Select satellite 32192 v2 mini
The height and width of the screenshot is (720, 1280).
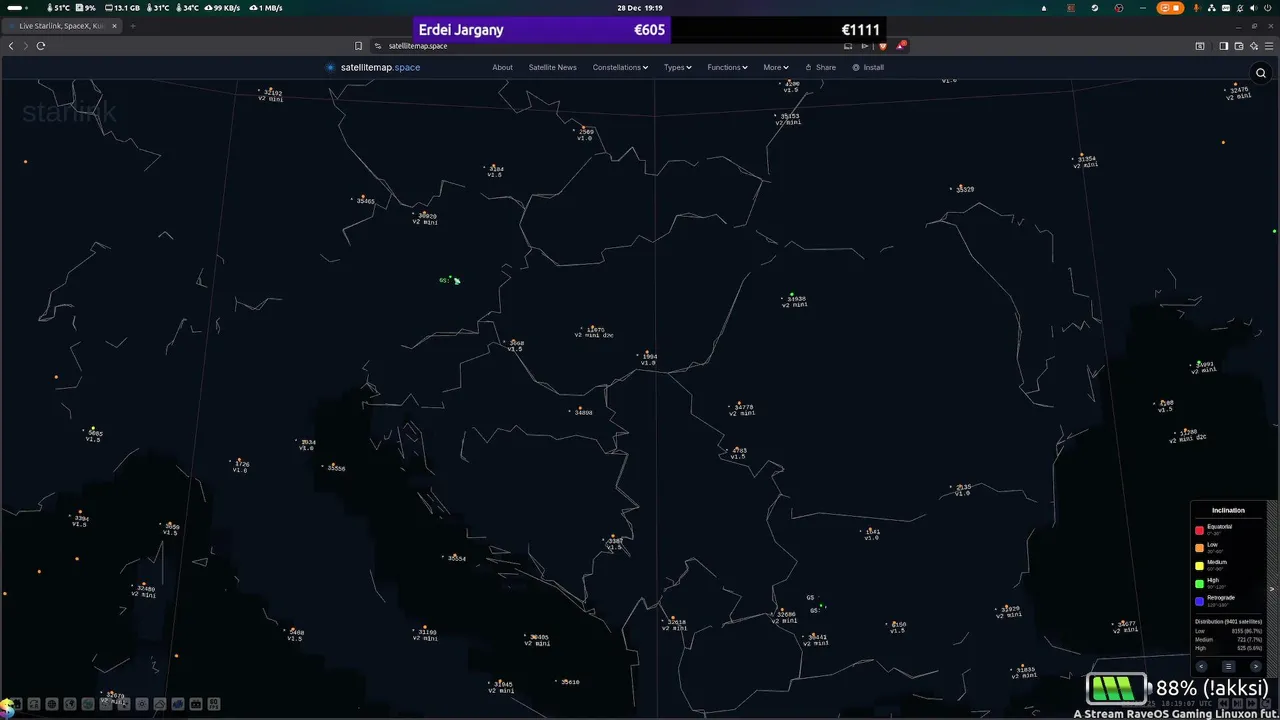(270, 94)
